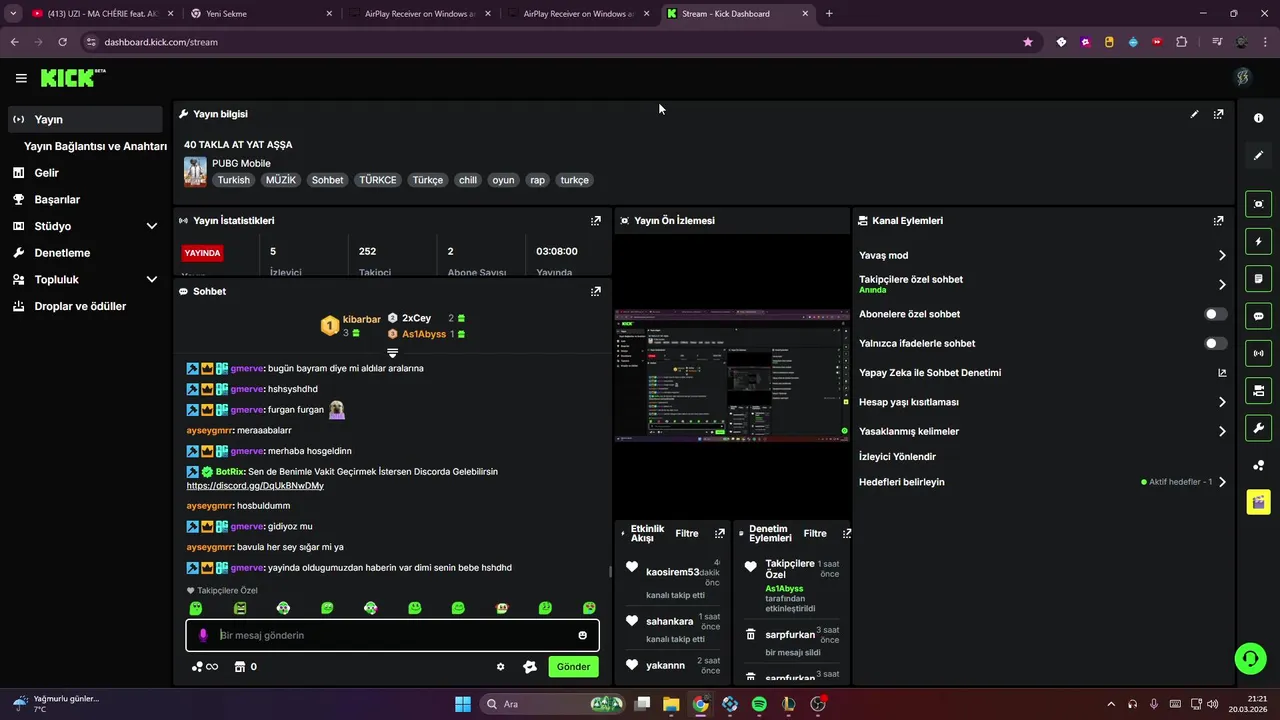Toggle the document widget icon in right sidebar

pyautogui.click(x=1258, y=278)
